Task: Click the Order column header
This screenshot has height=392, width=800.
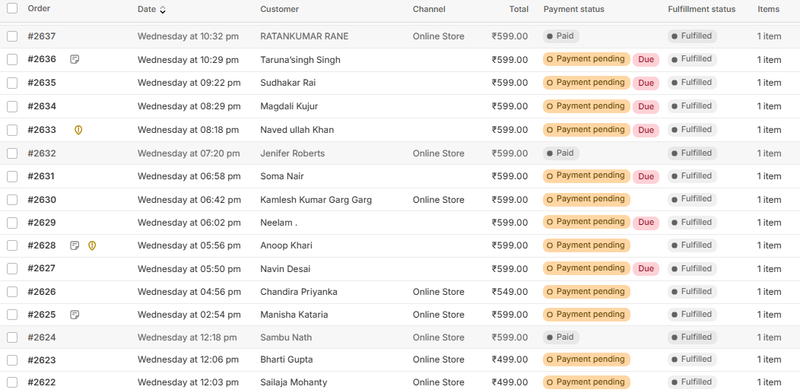Action: coord(39,9)
